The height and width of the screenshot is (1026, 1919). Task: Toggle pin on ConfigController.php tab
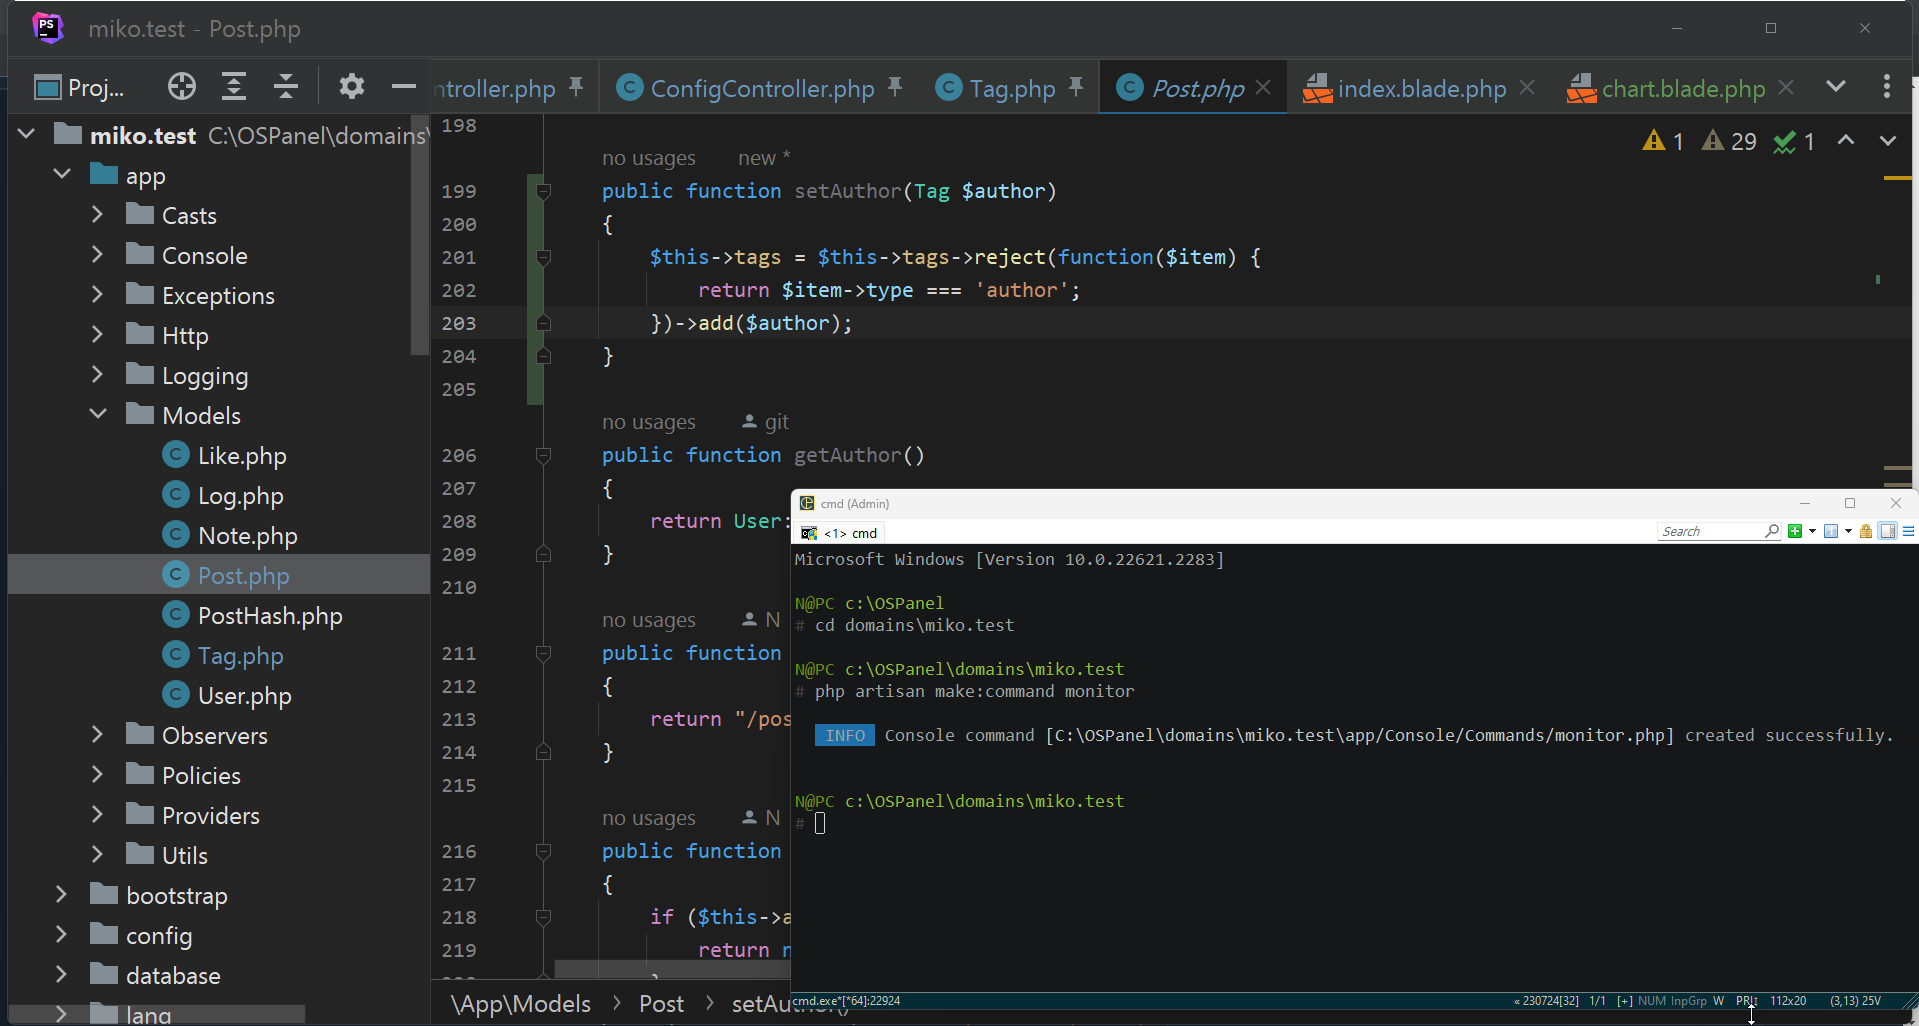click(x=895, y=87)
